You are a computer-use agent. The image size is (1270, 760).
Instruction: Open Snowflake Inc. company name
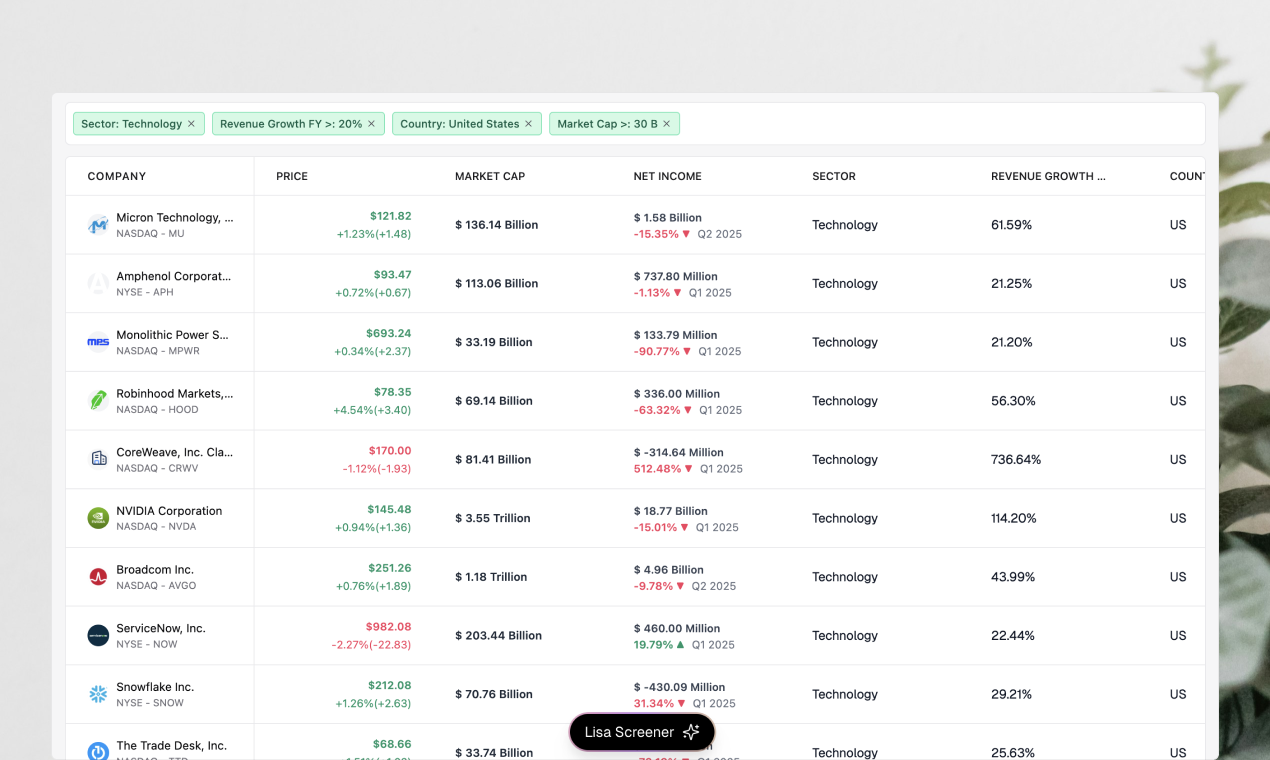(155, 687)
